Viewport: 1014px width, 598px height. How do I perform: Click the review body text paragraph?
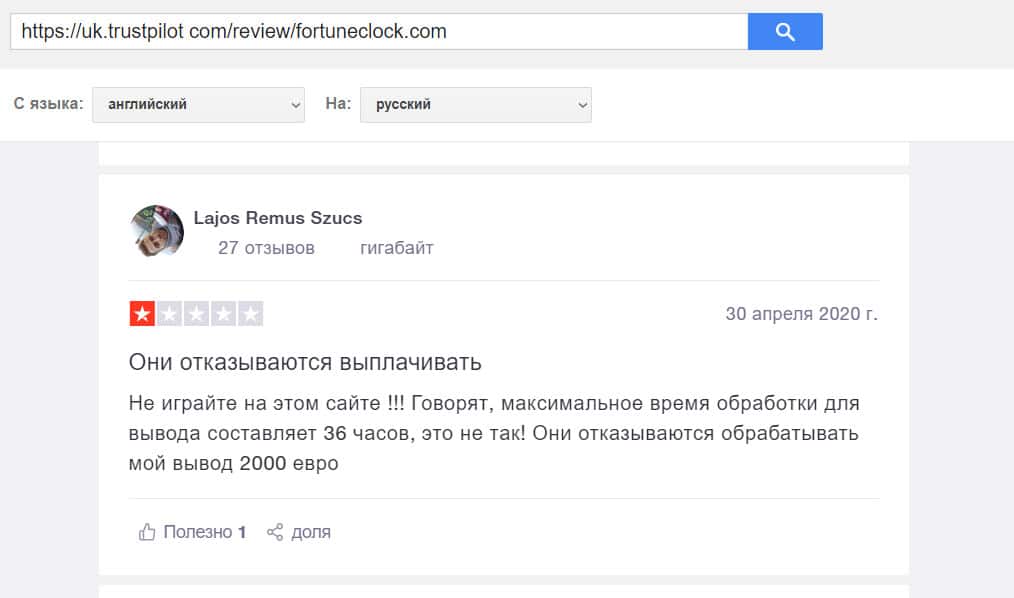pyautogui.click(x=494, y=434)
